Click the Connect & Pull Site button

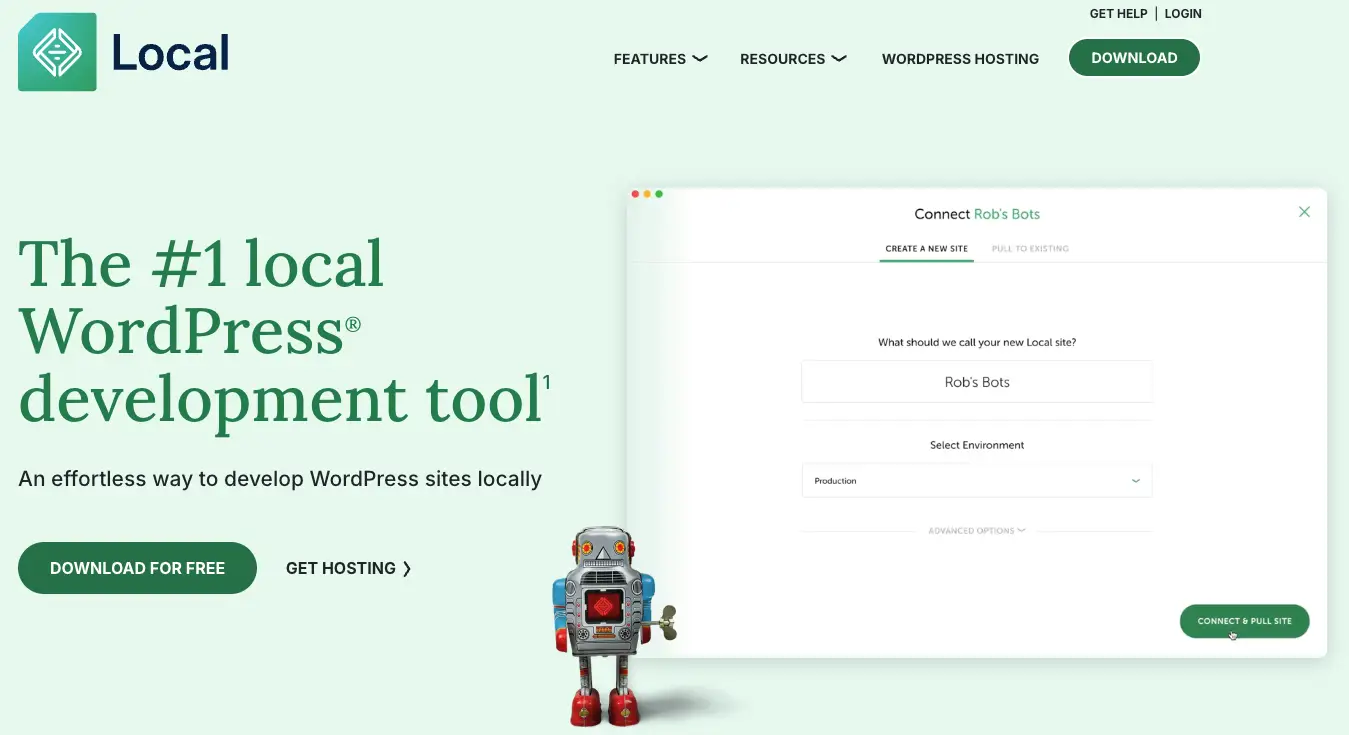(x=1245, y=621)
